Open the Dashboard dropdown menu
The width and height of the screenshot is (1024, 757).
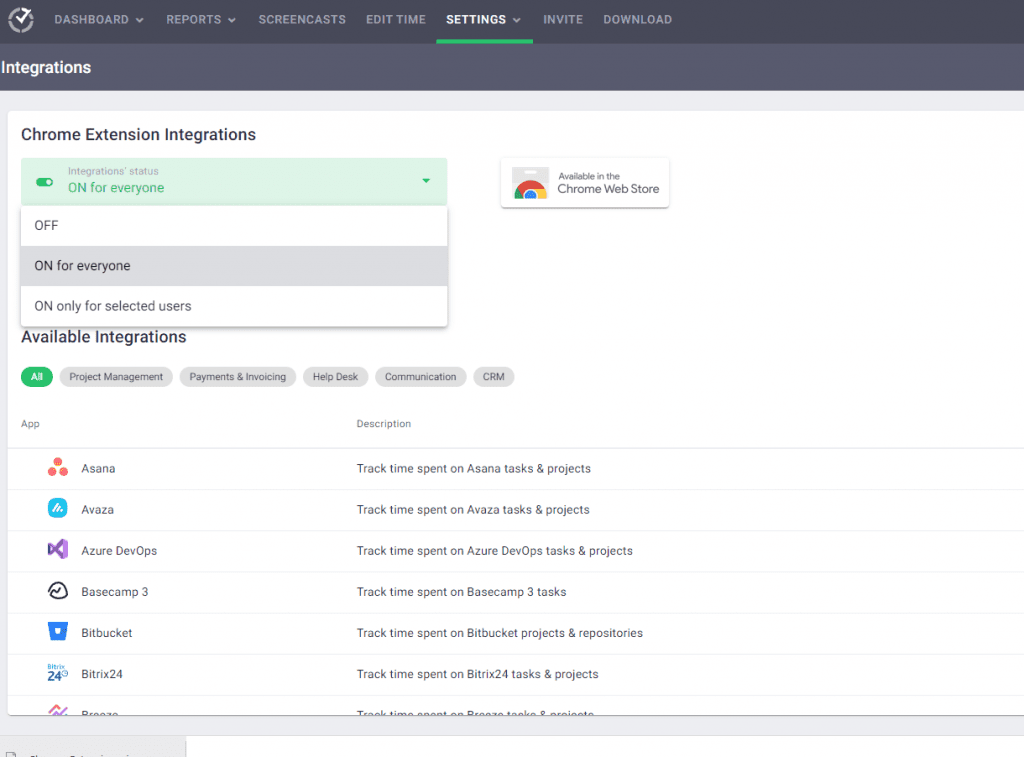pyautogui.click(x=98, y=19)
